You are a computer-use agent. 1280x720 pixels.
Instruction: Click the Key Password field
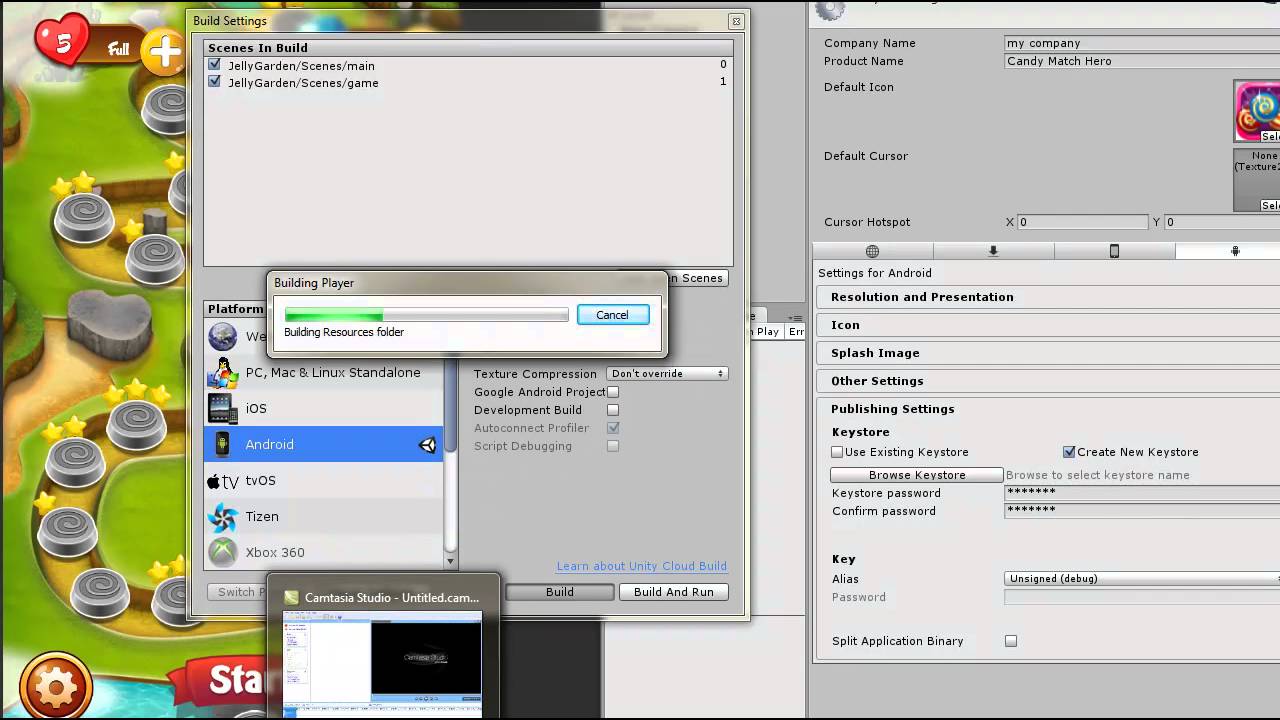coord(1142,597)
